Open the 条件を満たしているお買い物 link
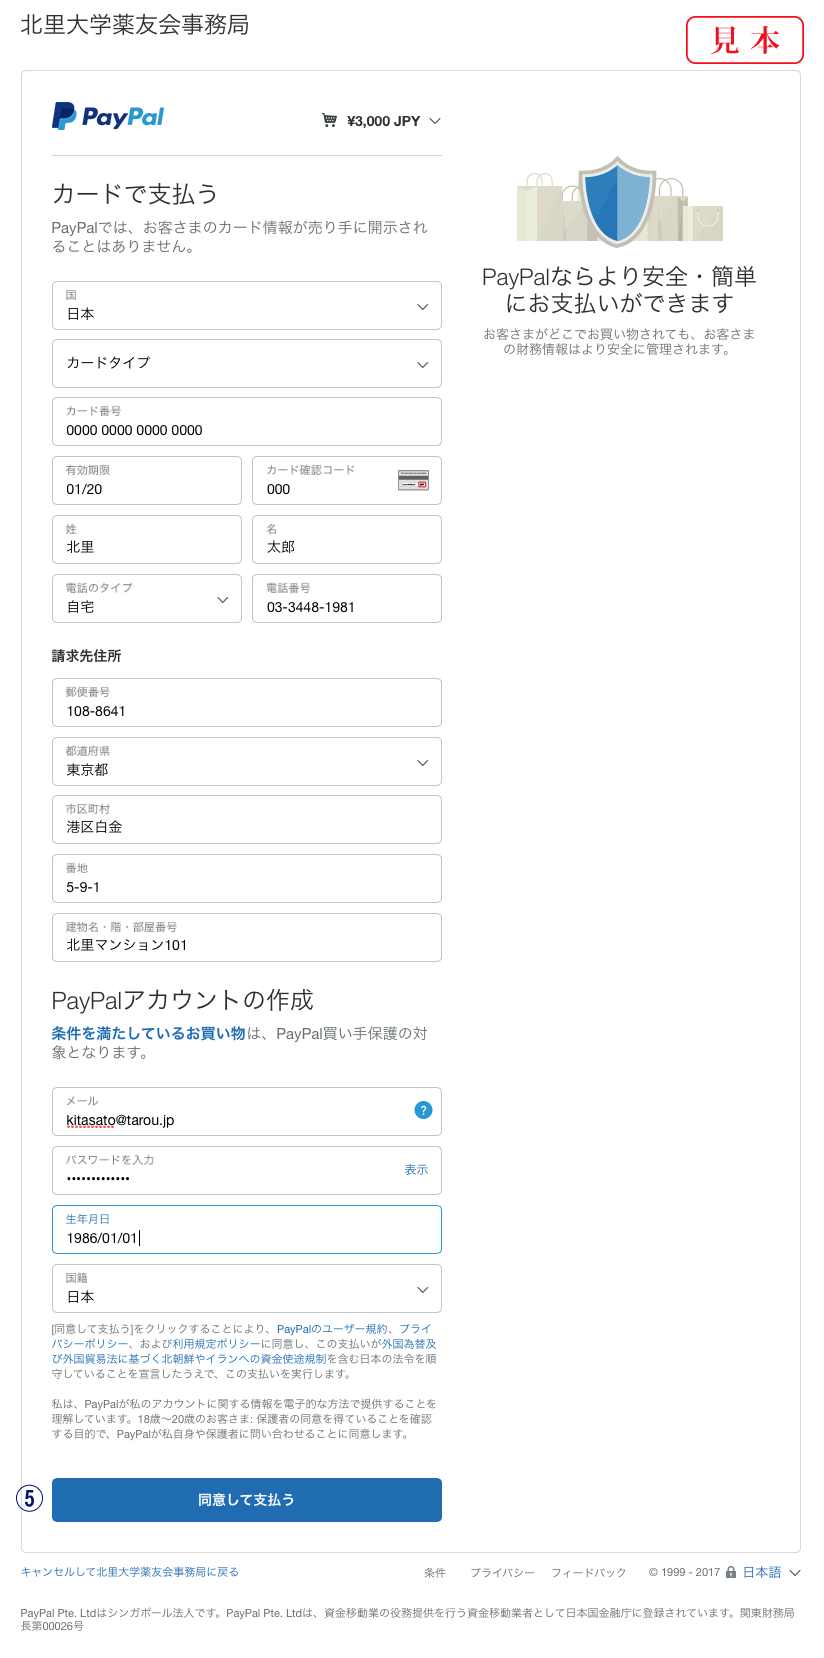Image resolution: width=824 pixels, height=1658 pixels. pyautogui.click(x=149, y=1033)
